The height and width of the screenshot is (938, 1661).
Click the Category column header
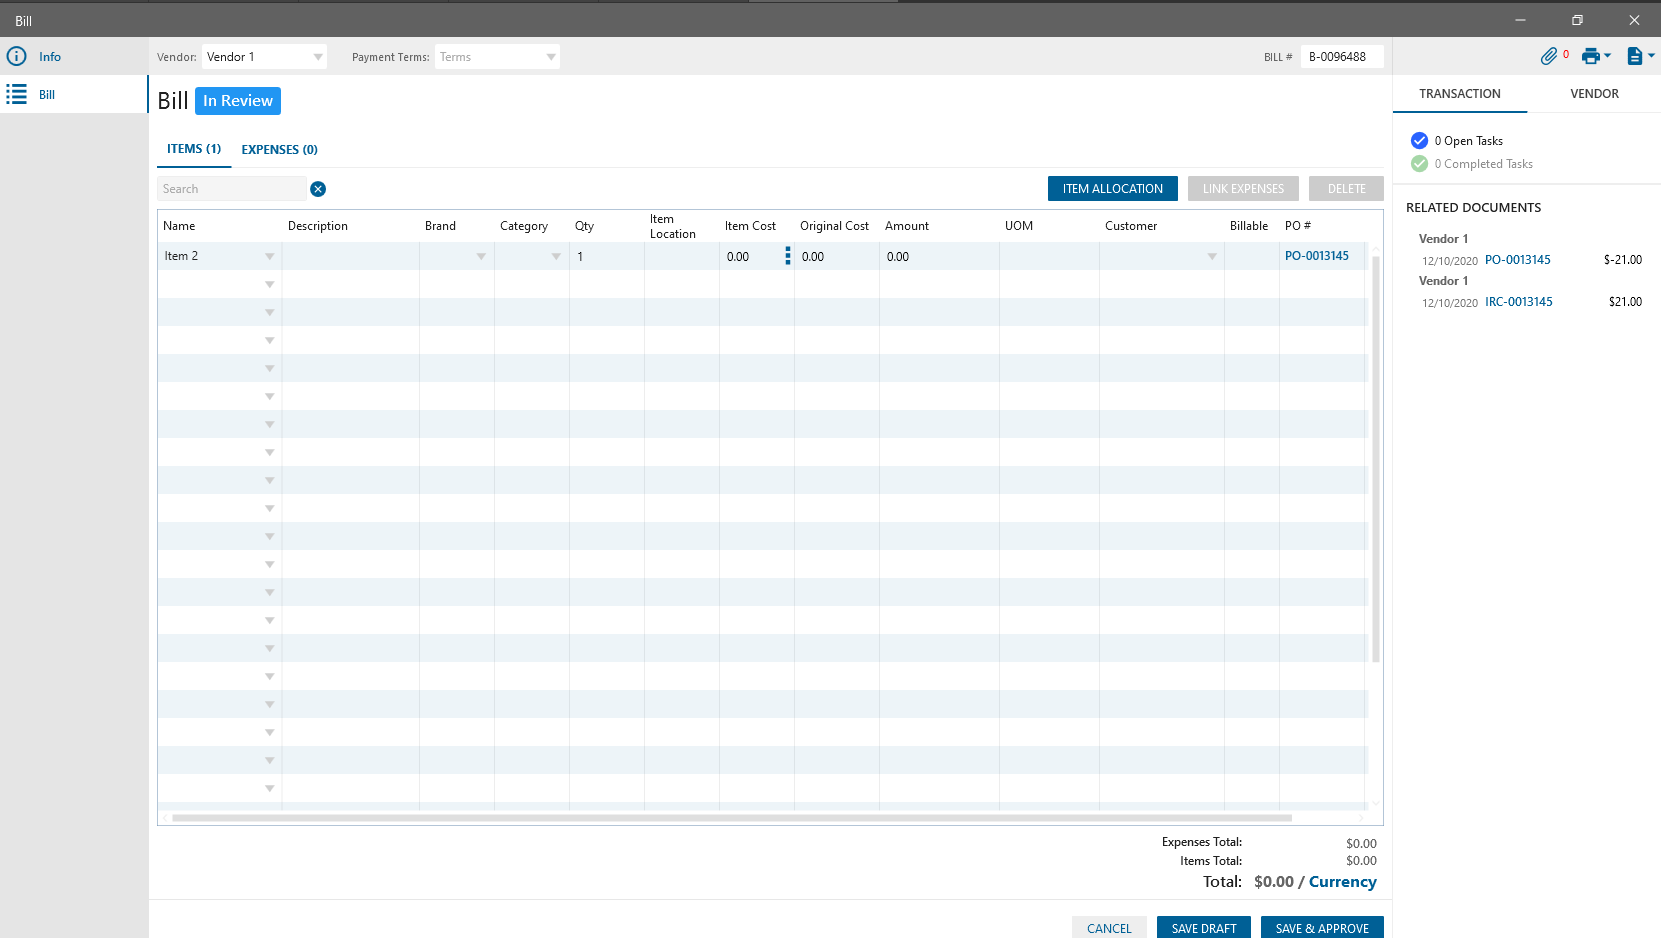click(524, 226)
